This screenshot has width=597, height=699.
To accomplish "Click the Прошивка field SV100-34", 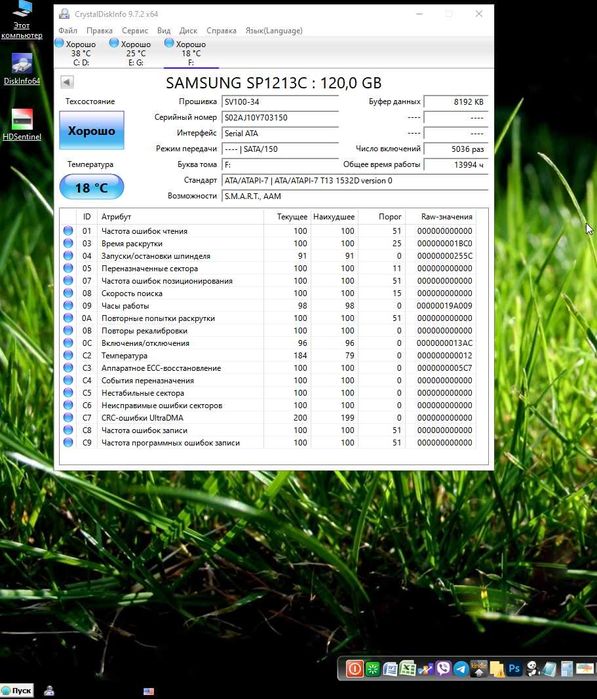I will click(280, 102).
